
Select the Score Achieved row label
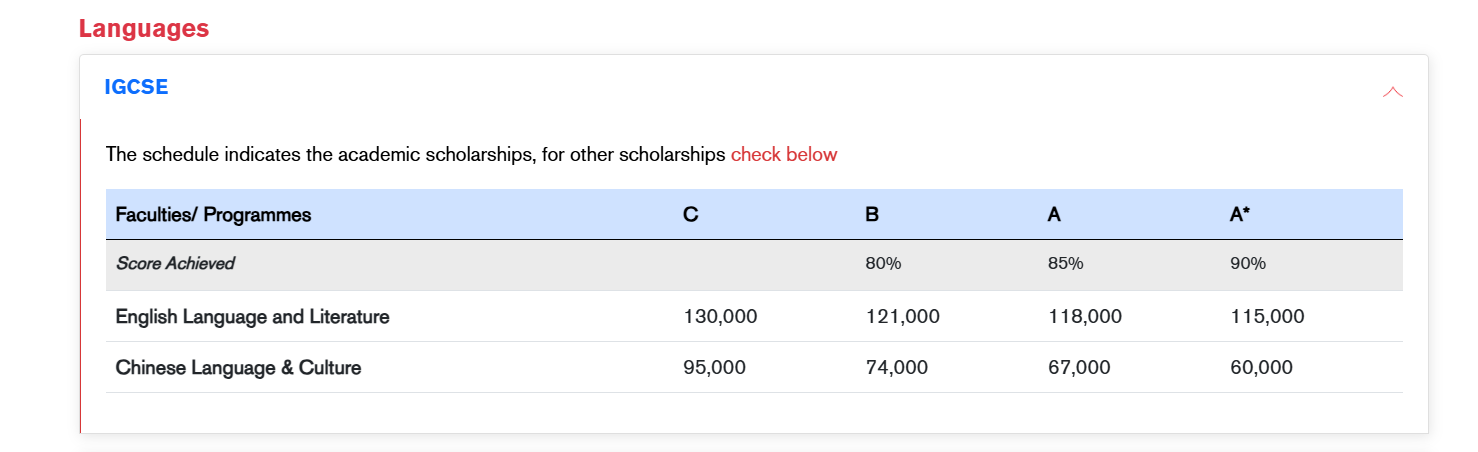pyautogui.click(x=175, y=264)
